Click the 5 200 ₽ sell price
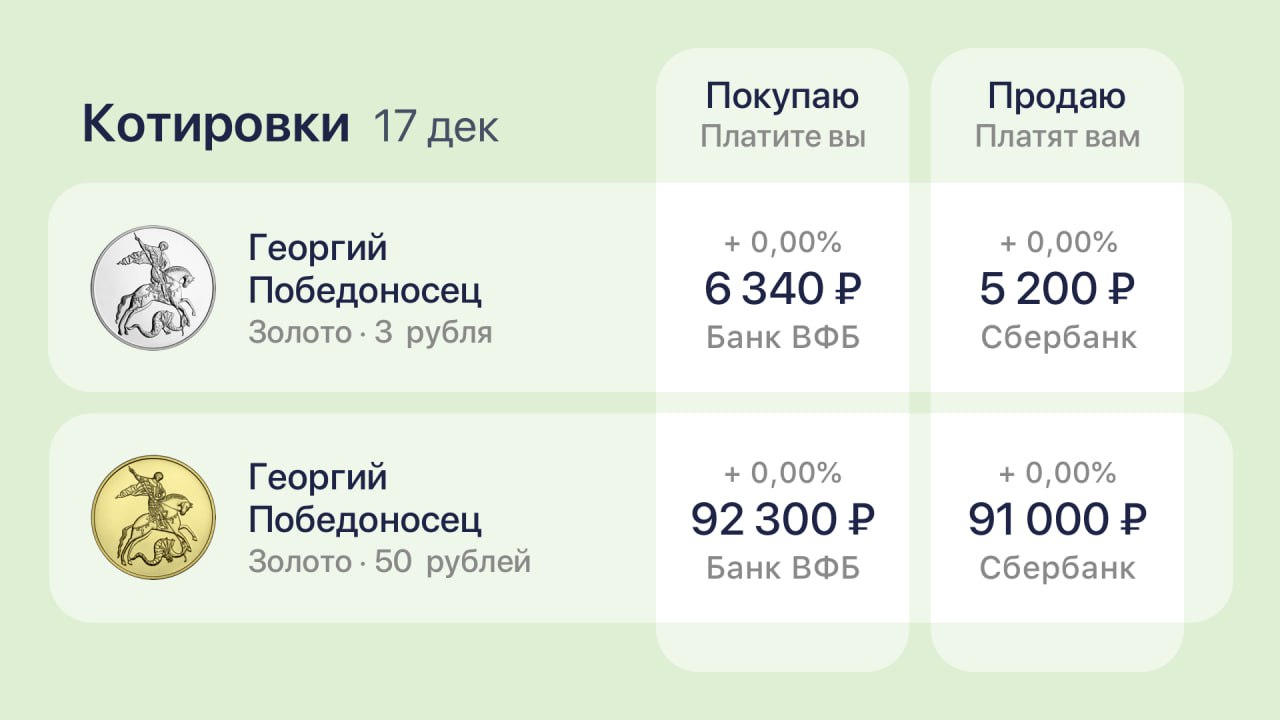 coord(1057,290)
